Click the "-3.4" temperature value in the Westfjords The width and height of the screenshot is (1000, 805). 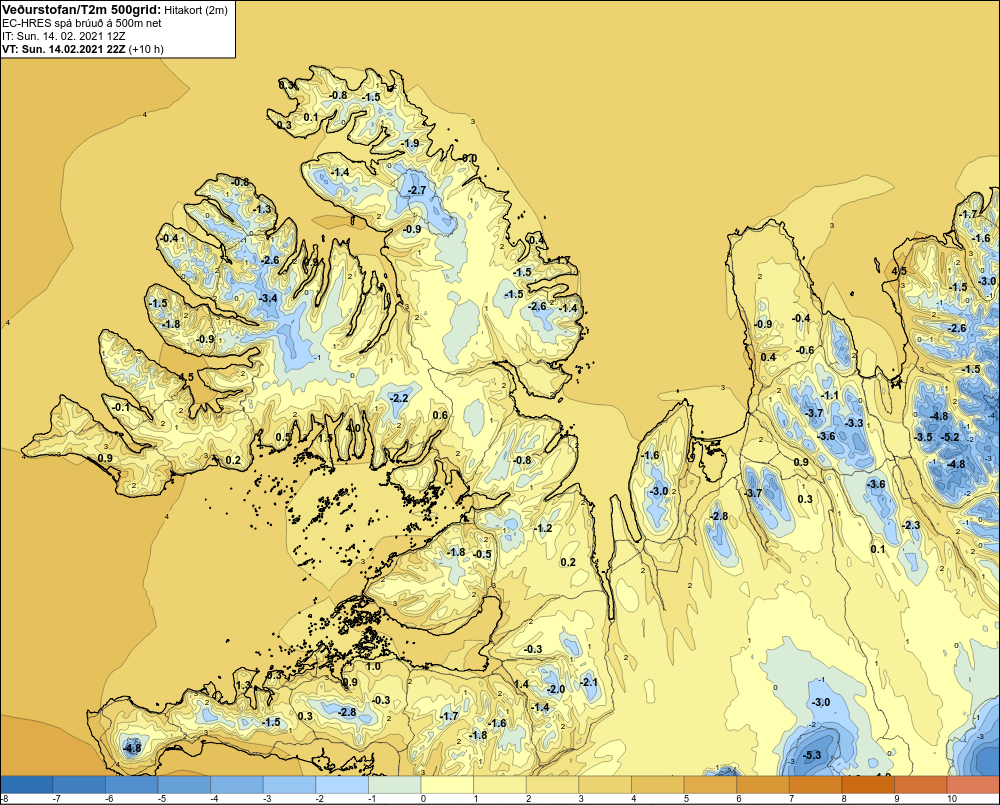point(268,298)
